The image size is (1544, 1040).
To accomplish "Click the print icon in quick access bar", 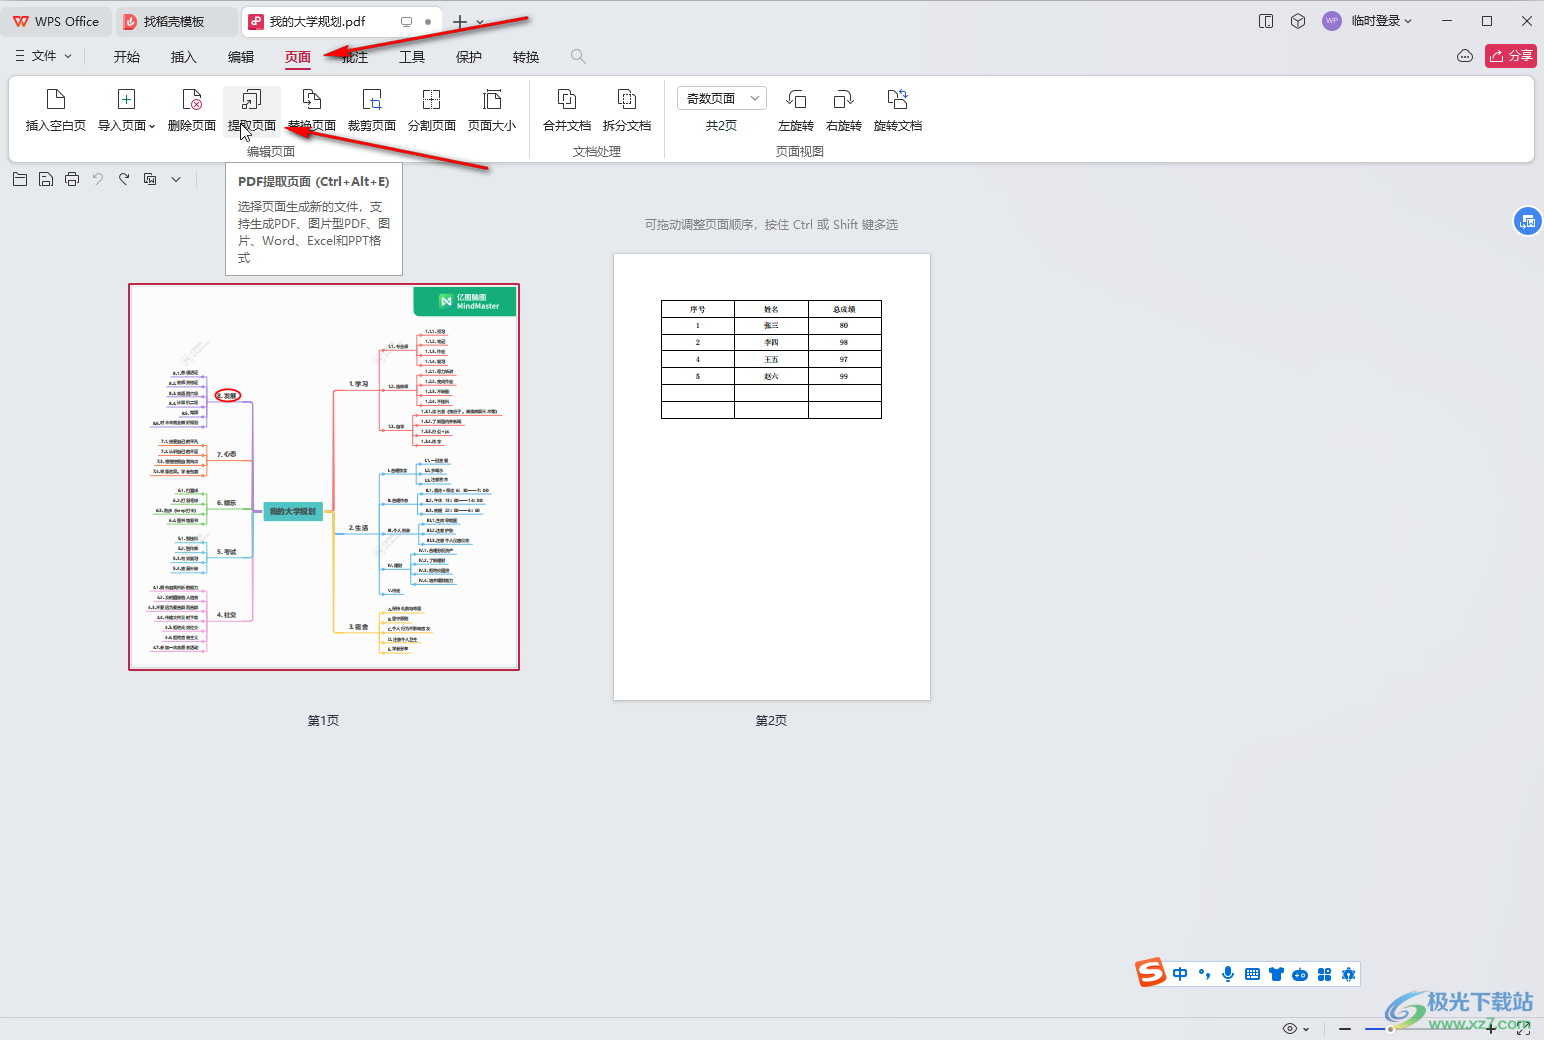I will click(72, 179).
